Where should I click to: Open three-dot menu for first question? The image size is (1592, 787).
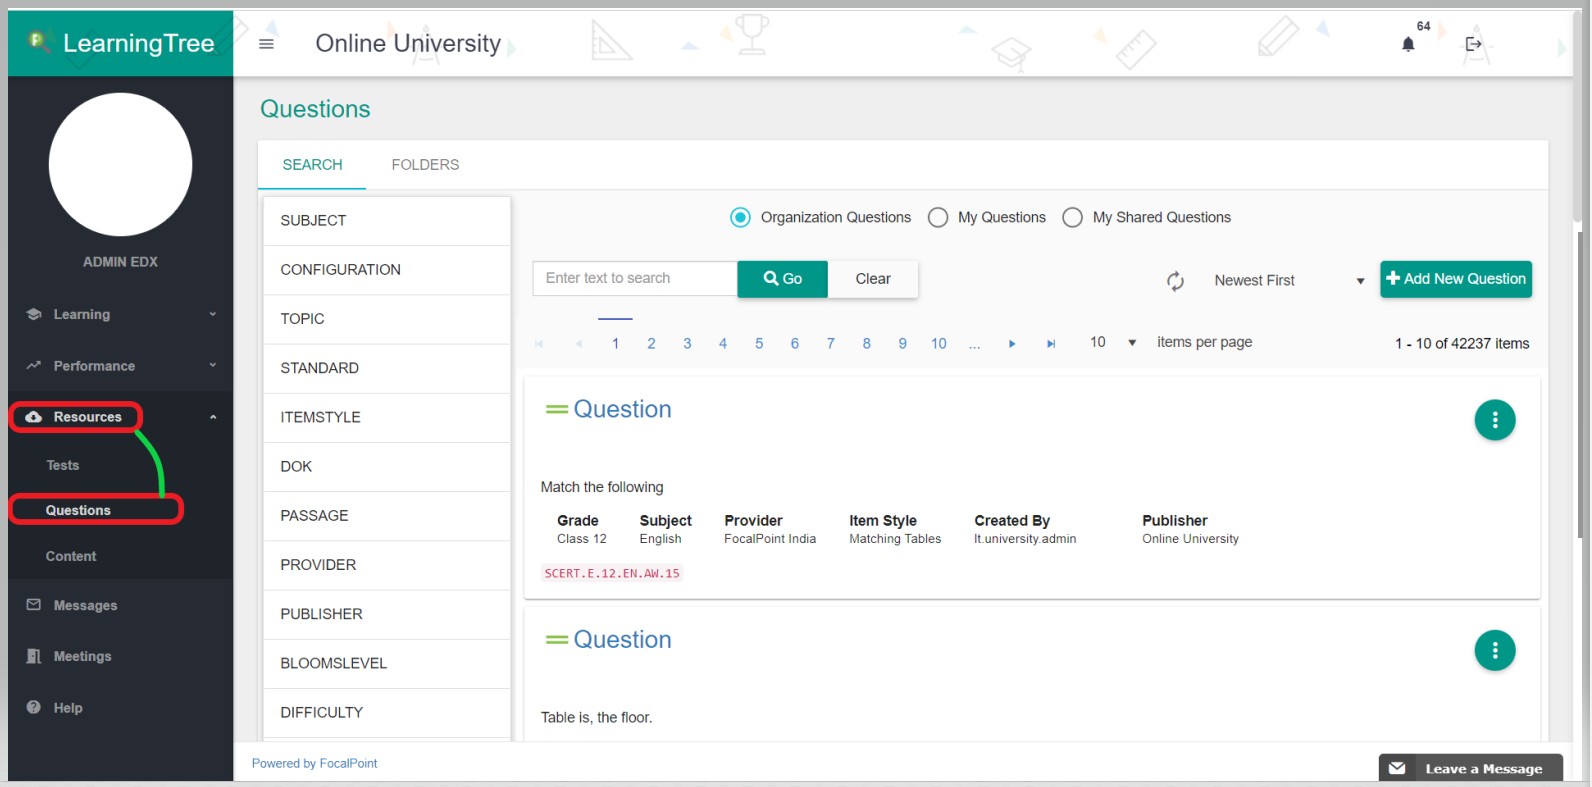(x=1494, y=420)
